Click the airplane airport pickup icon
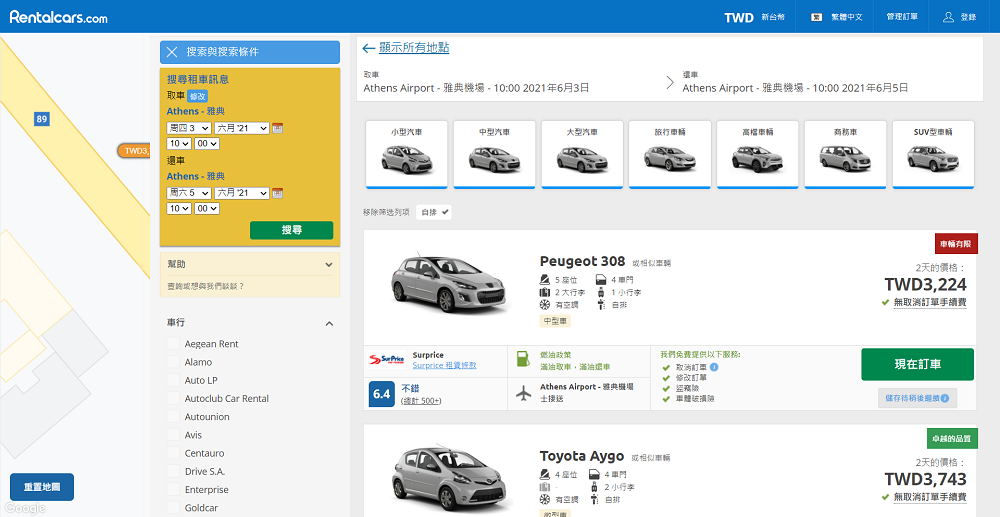 [x=523, y=393]
